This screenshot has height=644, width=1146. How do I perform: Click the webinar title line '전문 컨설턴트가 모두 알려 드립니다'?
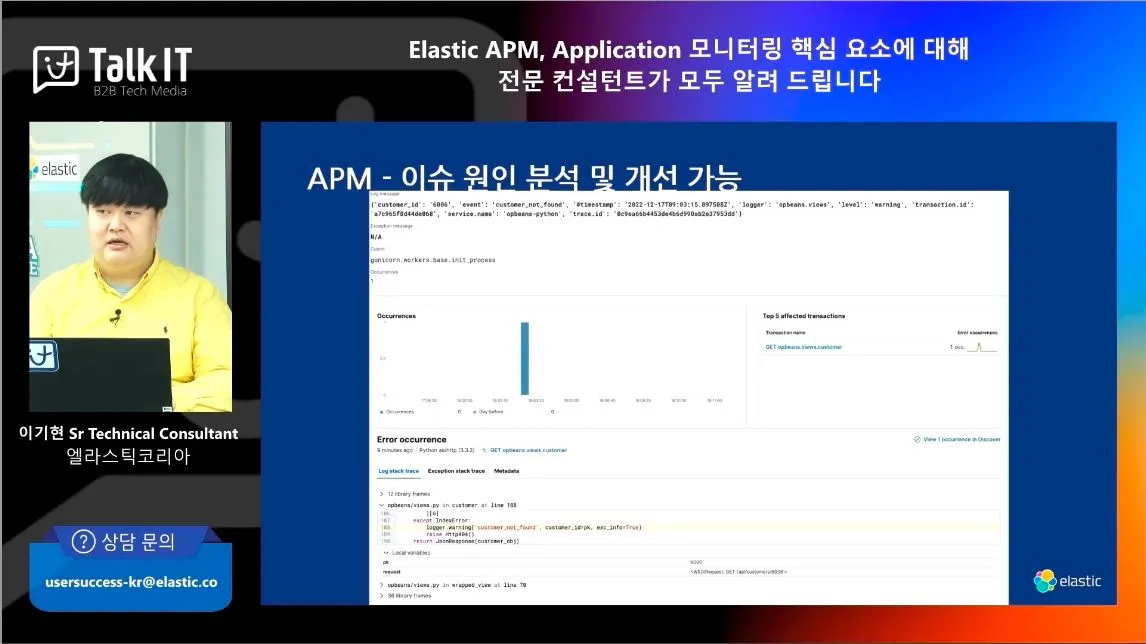tap(688, 80)
